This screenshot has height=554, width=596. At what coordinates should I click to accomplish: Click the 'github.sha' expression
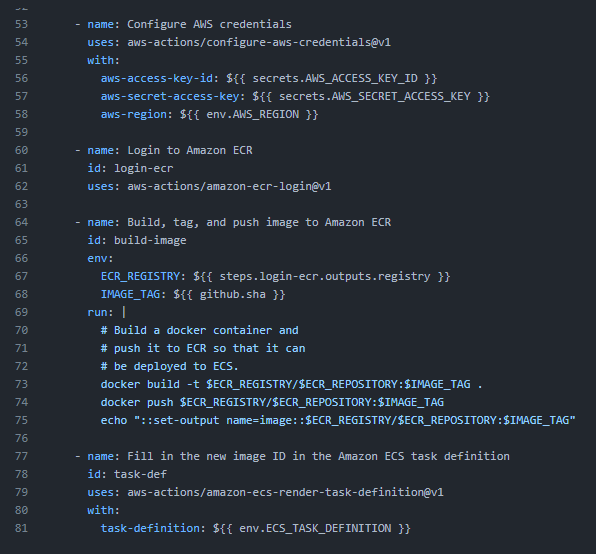pos(233,294)
